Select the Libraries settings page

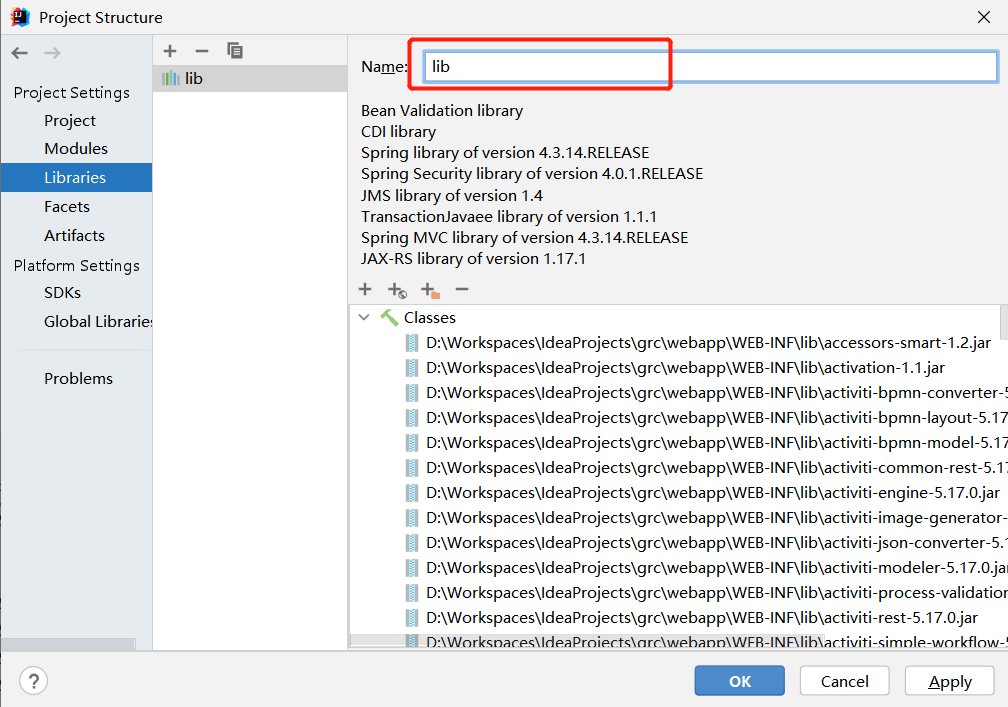click(75, 177)
